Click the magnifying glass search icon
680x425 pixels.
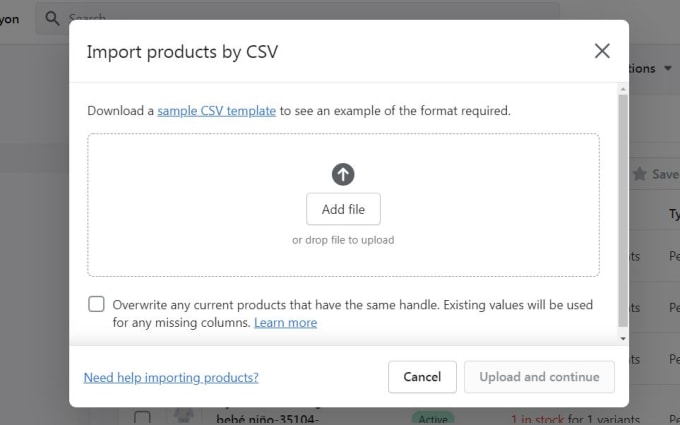click(x=52, y=18)
